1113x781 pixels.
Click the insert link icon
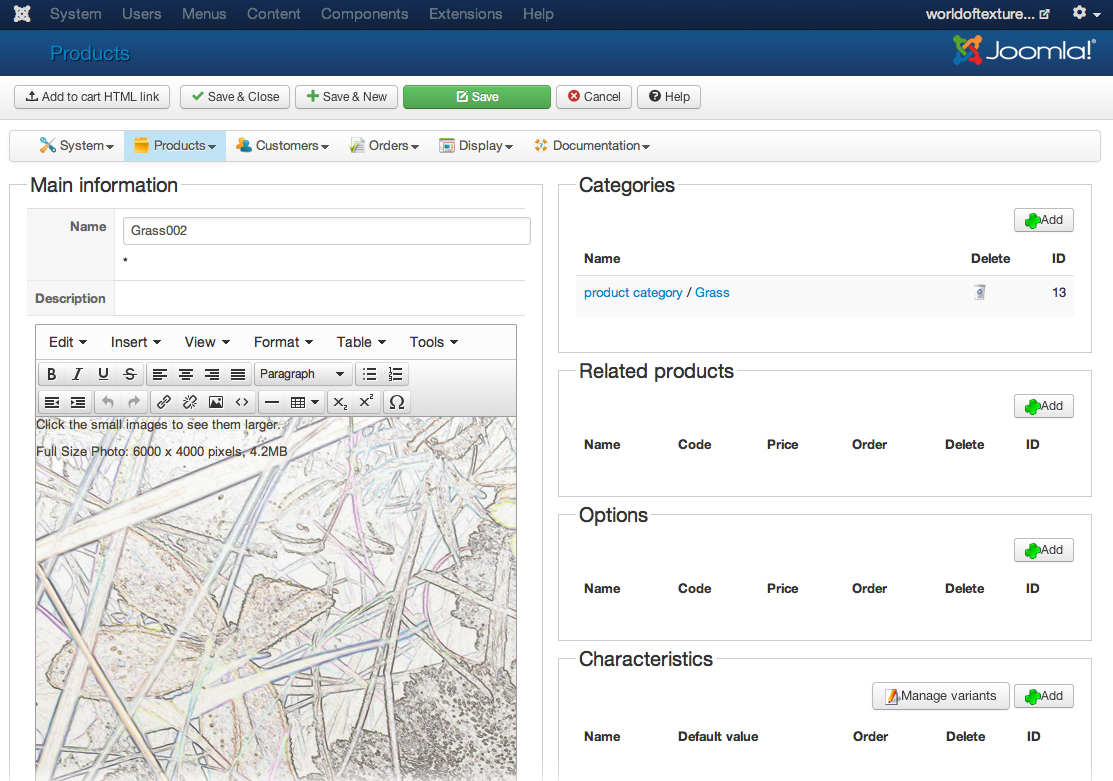pos(164,402)
